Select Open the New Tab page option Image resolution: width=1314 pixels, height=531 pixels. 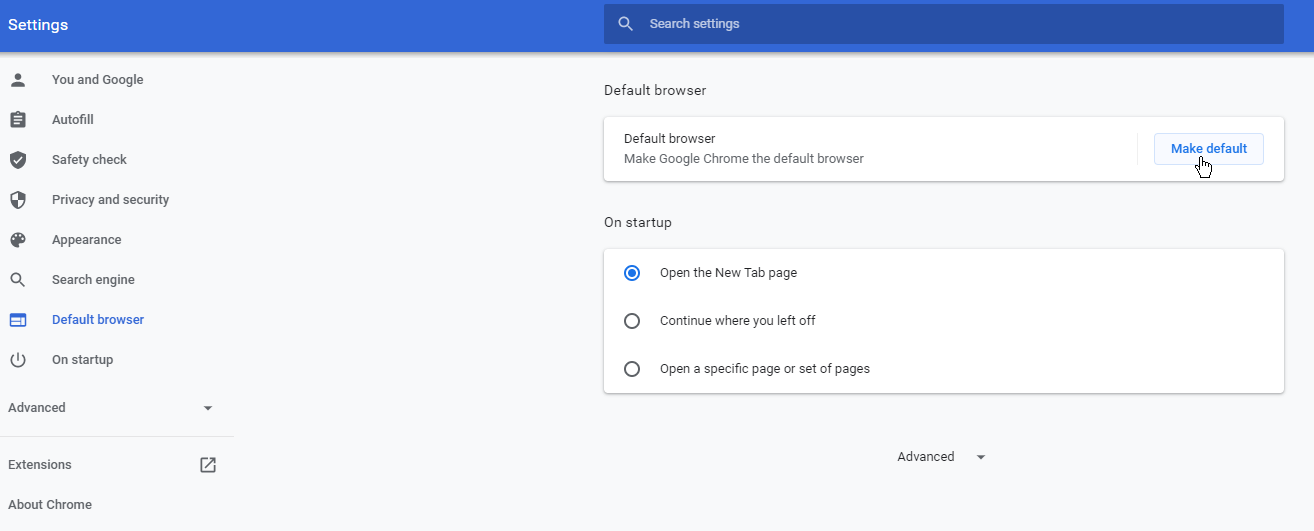[632, 273]
